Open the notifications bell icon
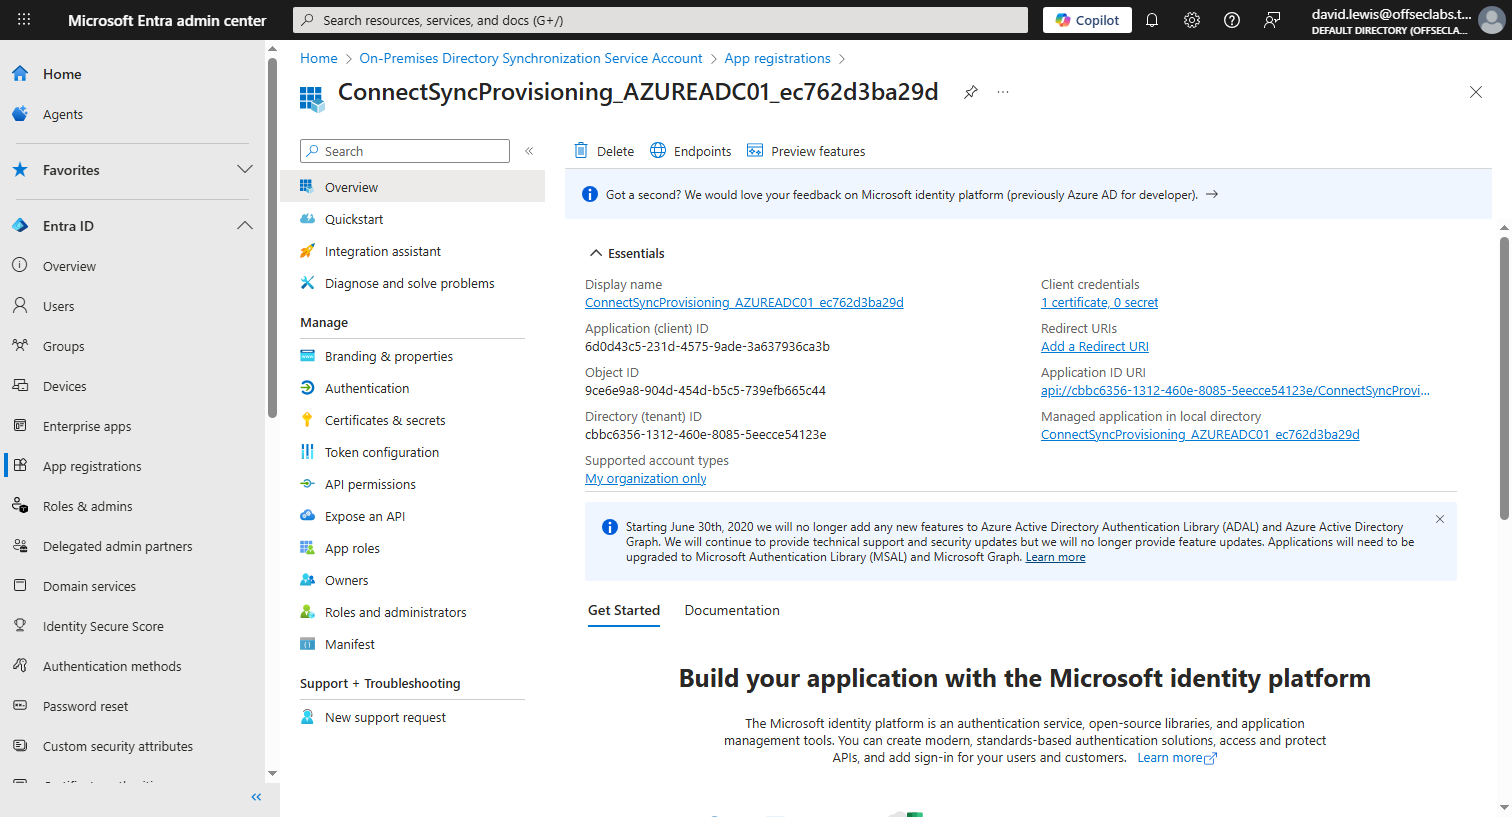1512x817 pixels. click(x=1152, y=20)
